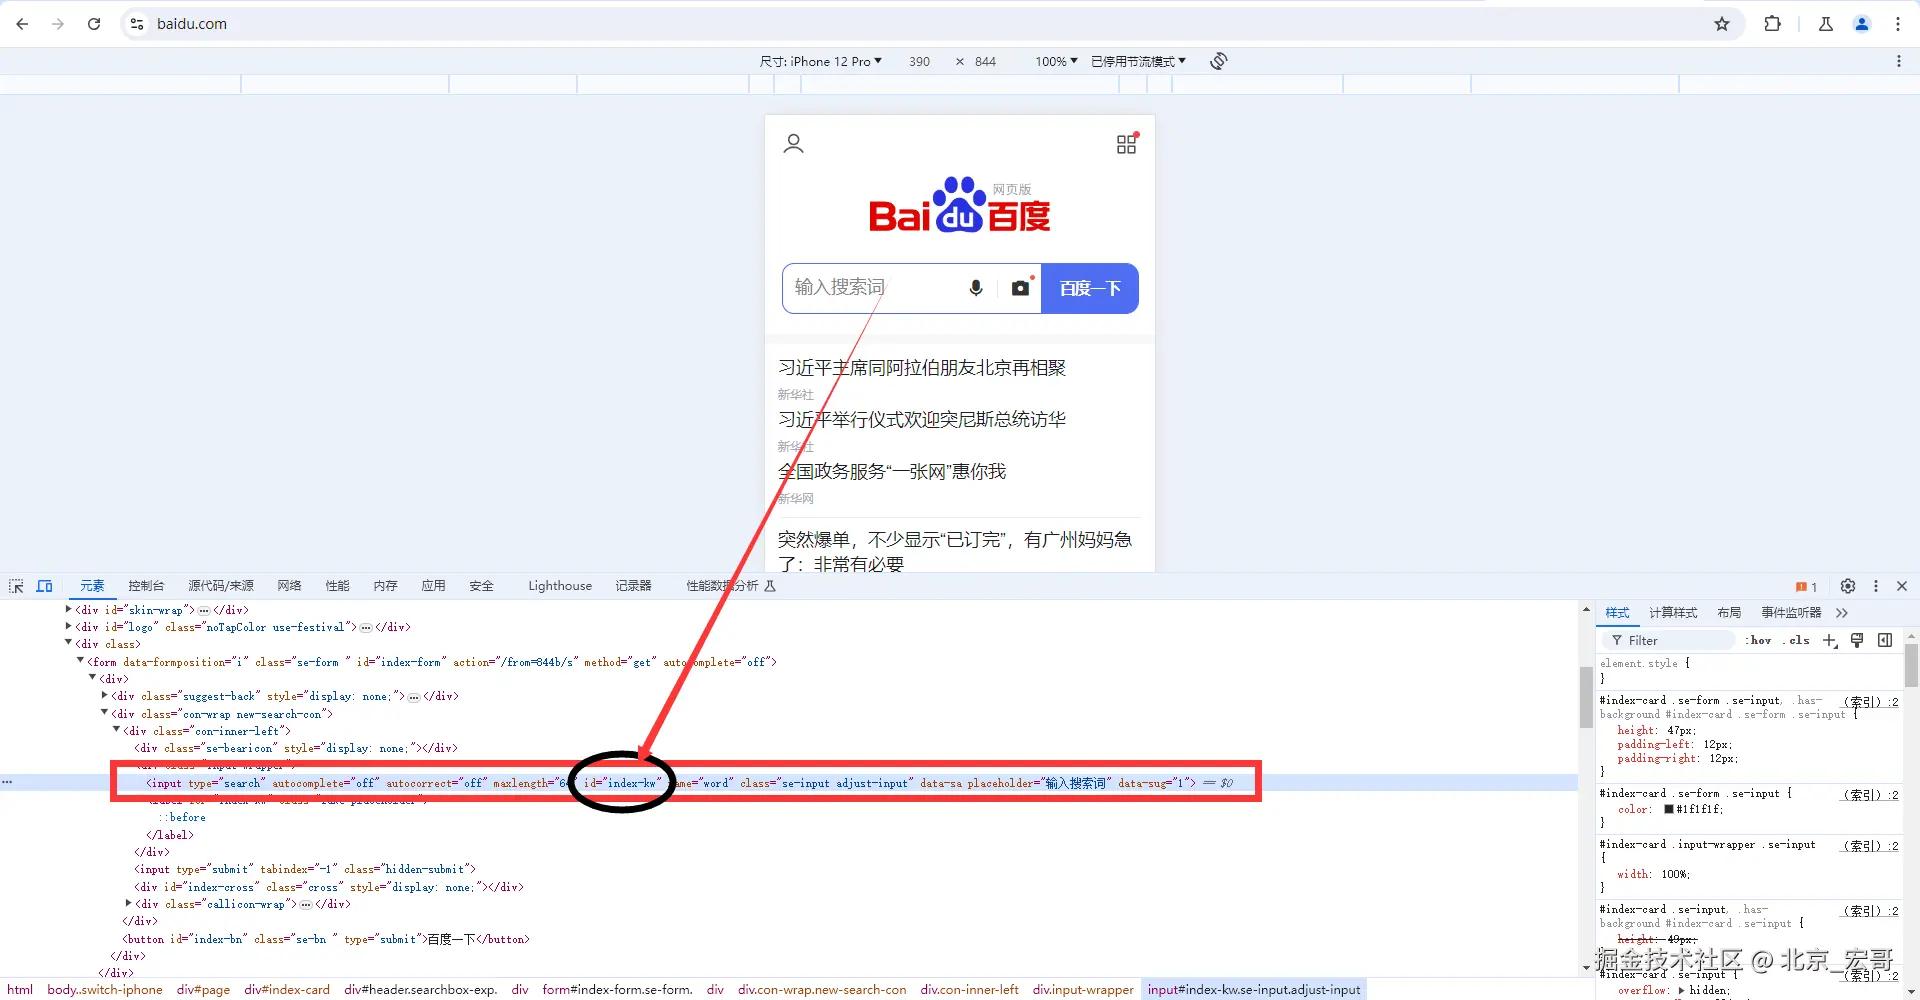Open the 事件监听器 event listeners tab
The width and height of the screenshot is (1920, 1000).
1791,613
